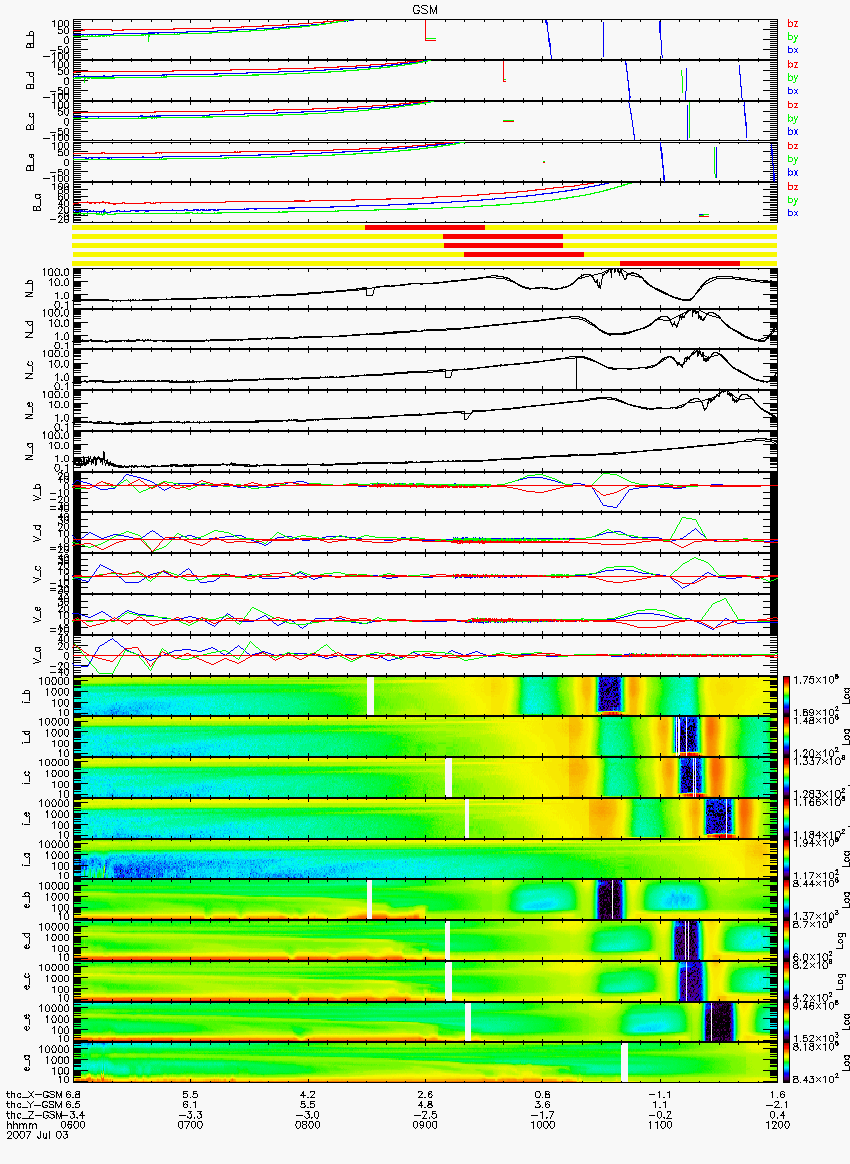Click the color bar beside the i_b spectrogram
The height and width of the screenshot is (1164, 850).
[x=786, y=696]
